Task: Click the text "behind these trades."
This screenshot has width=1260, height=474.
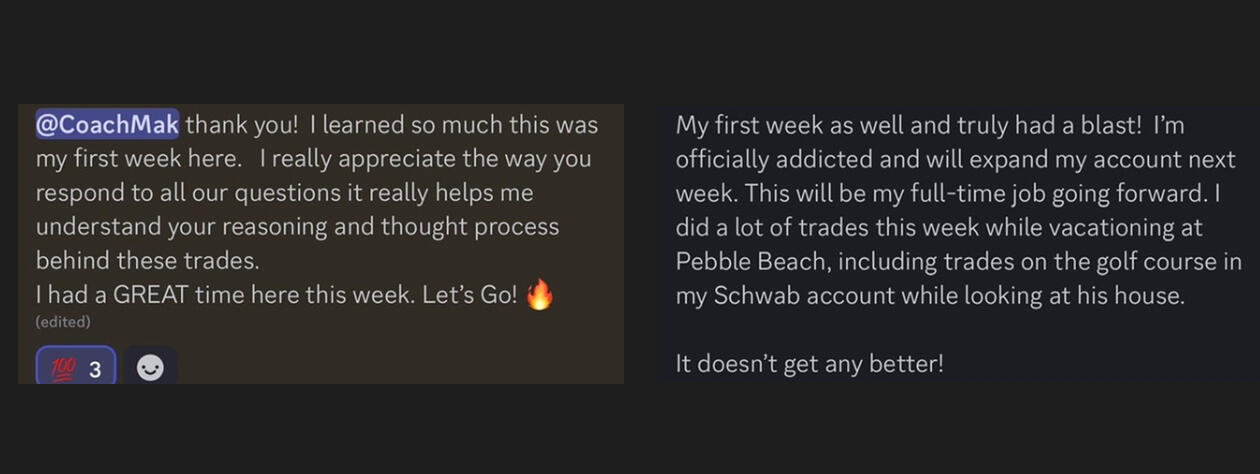Action: click(147, 261)
